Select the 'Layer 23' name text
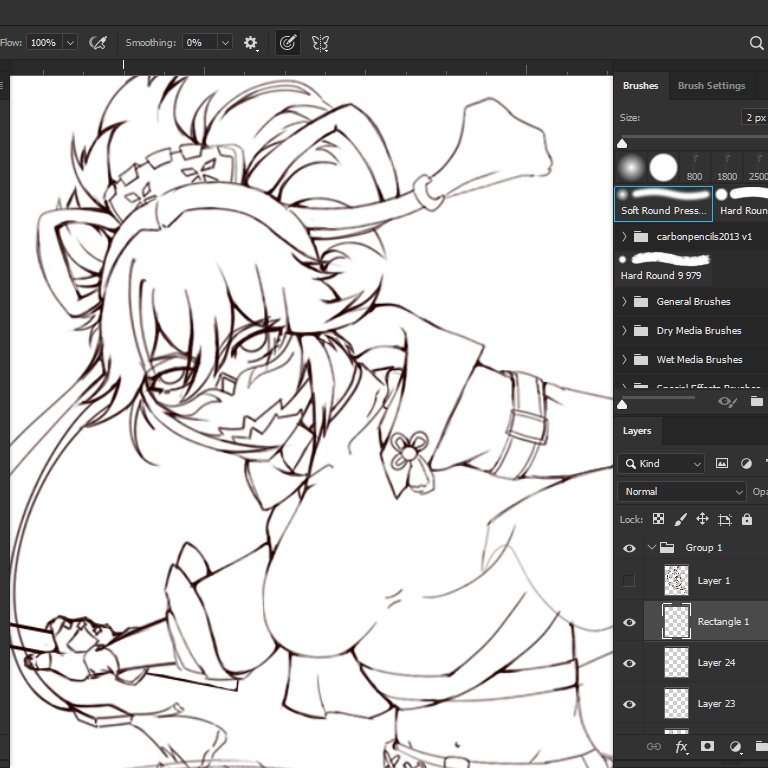Screen dimensions: 768x768 tap(716, 704)
